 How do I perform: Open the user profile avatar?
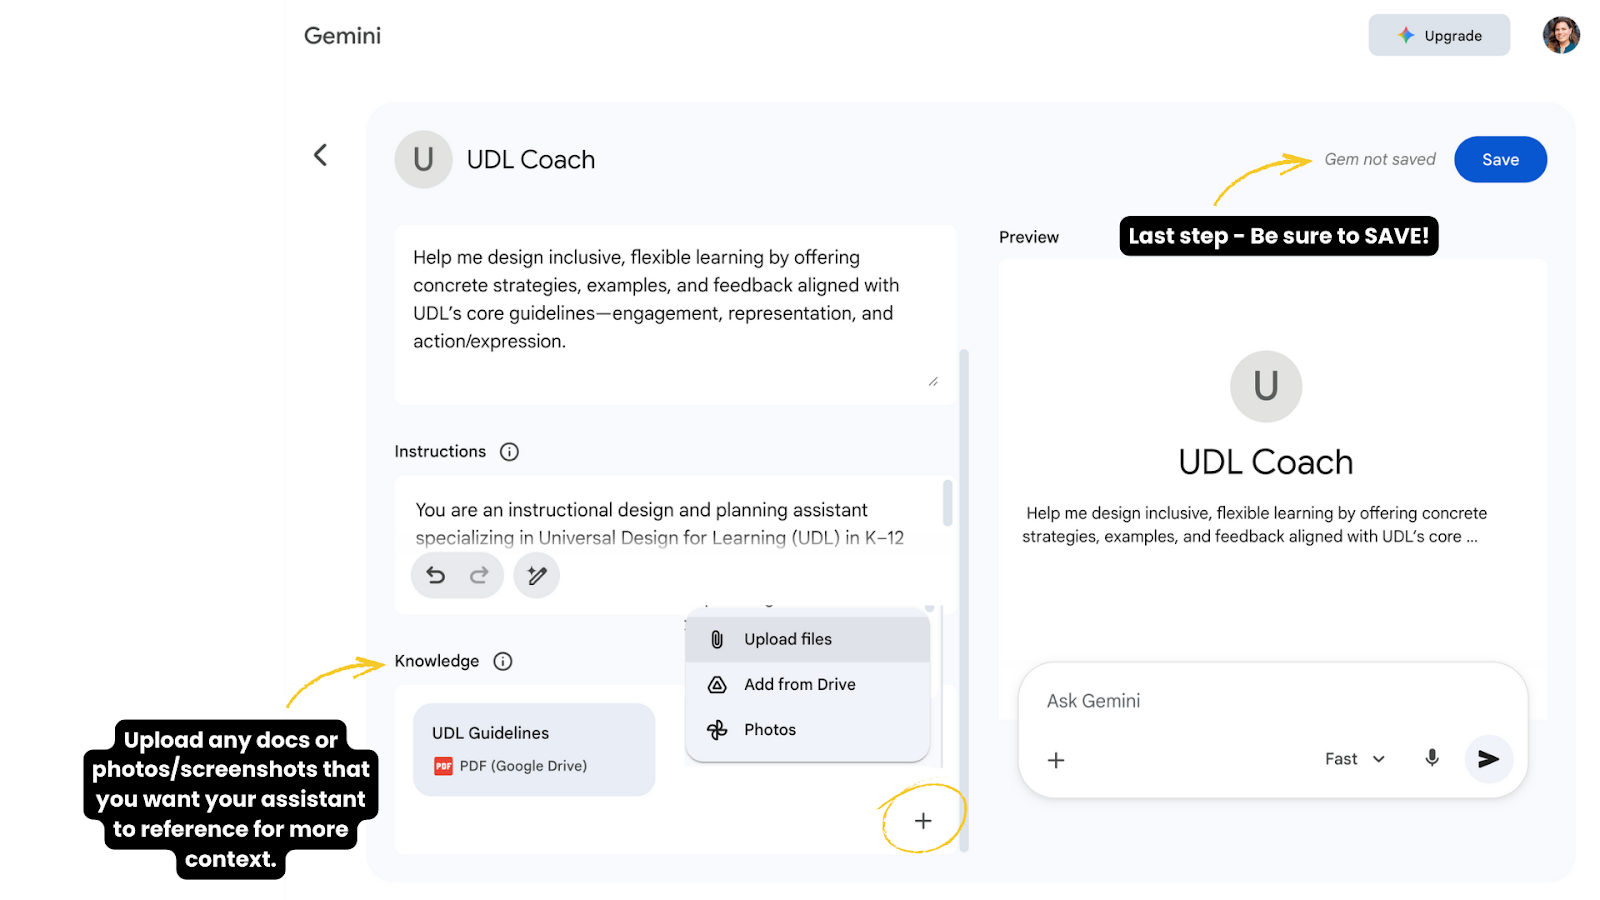coord(1560,35)
